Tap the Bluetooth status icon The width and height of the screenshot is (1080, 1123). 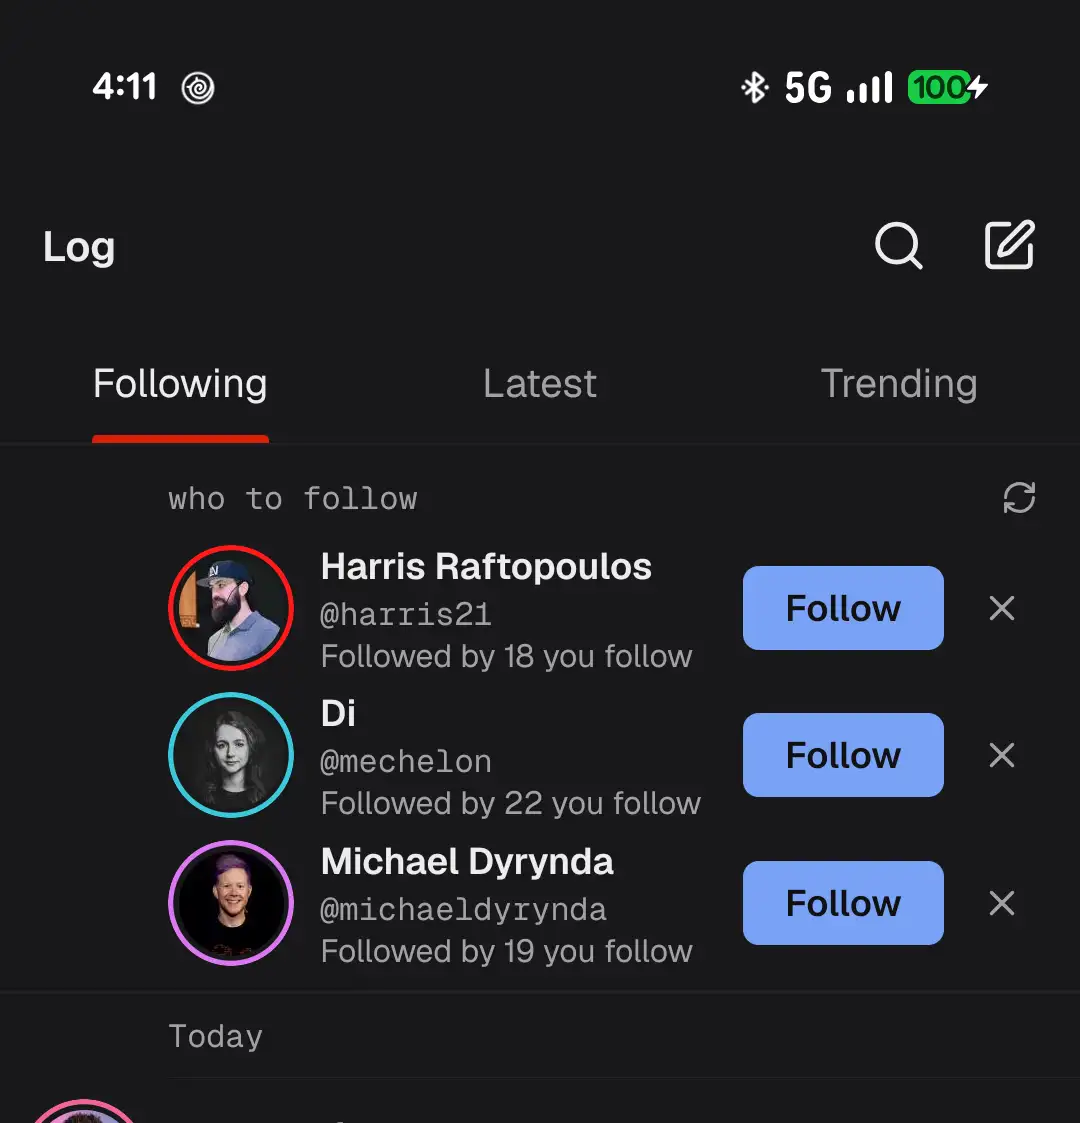[x=754, y=87]
